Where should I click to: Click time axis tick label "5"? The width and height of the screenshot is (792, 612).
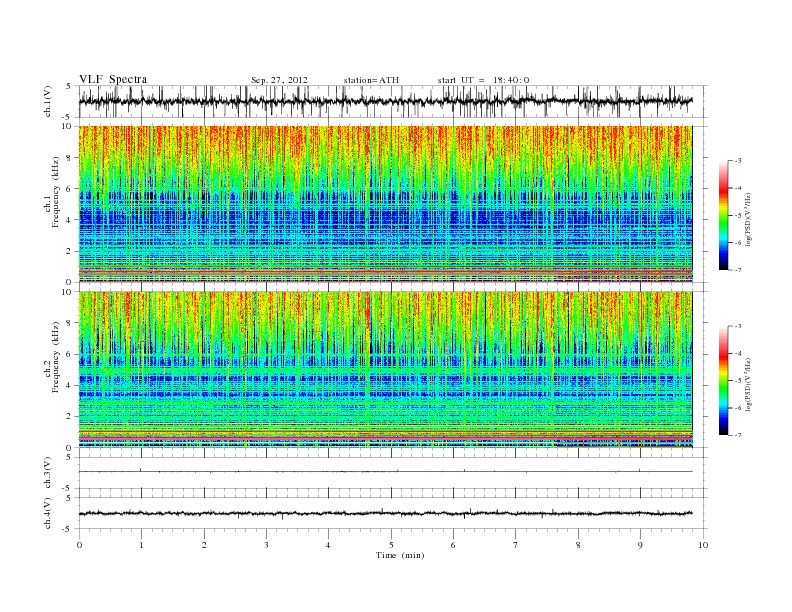[391, 545]
